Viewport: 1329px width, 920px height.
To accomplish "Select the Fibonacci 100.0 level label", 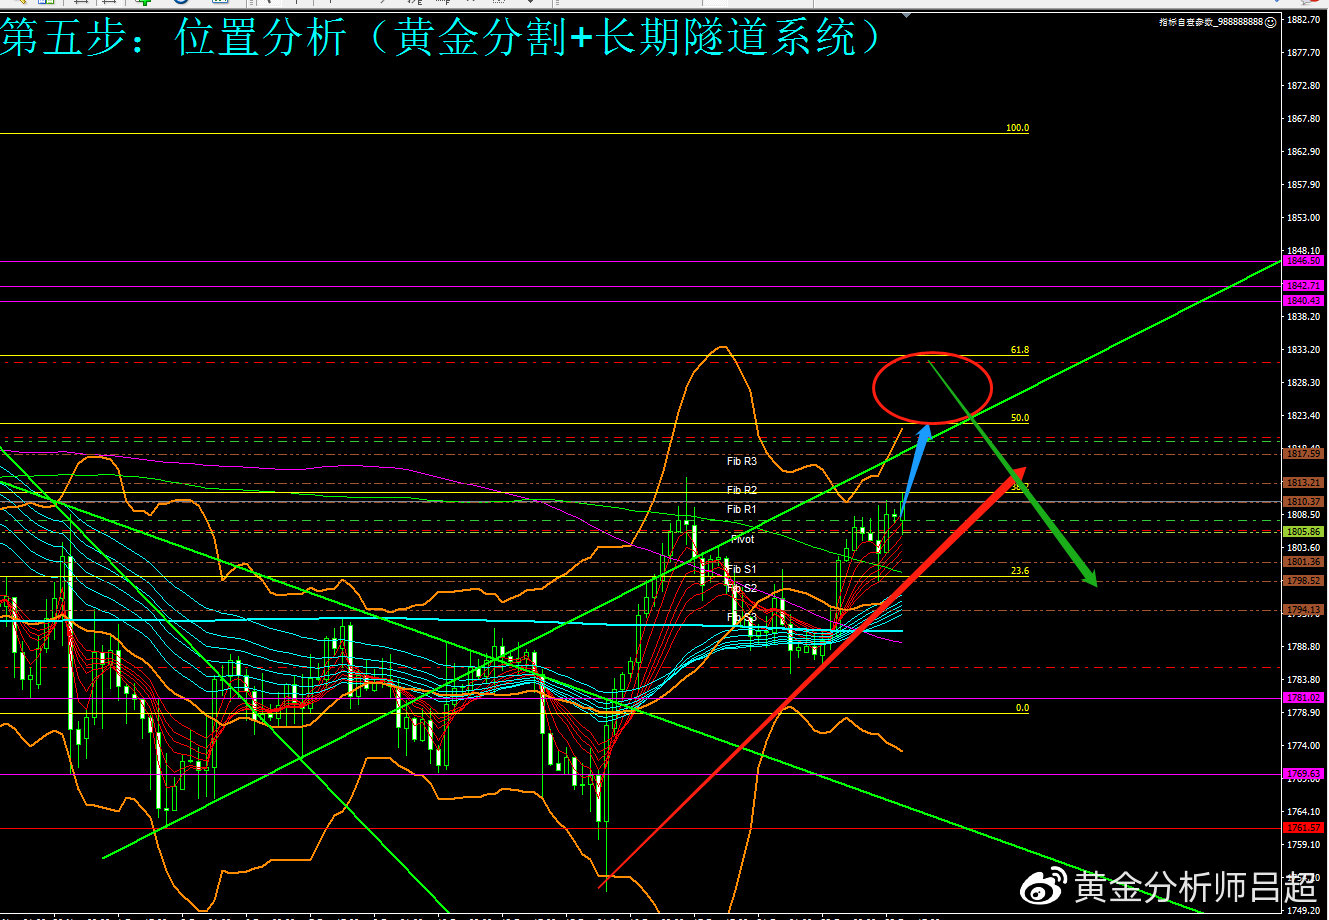I will [1018, 128].
